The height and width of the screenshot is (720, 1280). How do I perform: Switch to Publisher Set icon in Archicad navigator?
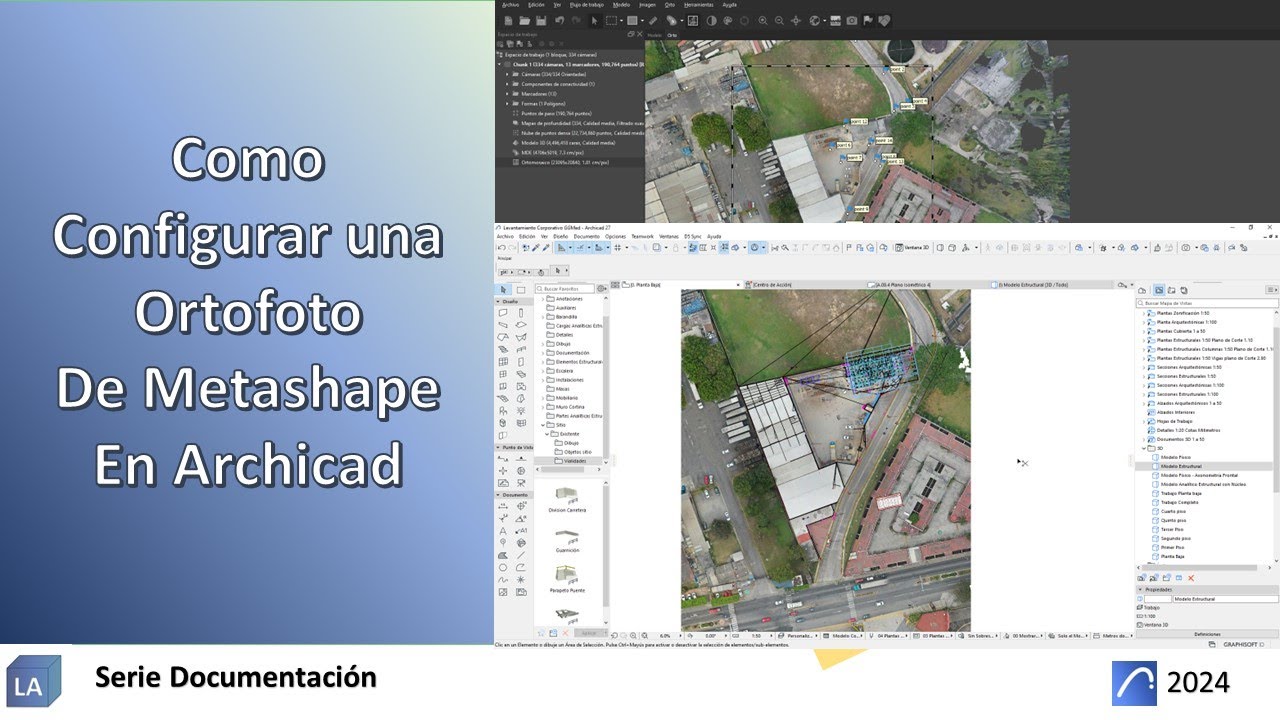(x=1184, y=289)
